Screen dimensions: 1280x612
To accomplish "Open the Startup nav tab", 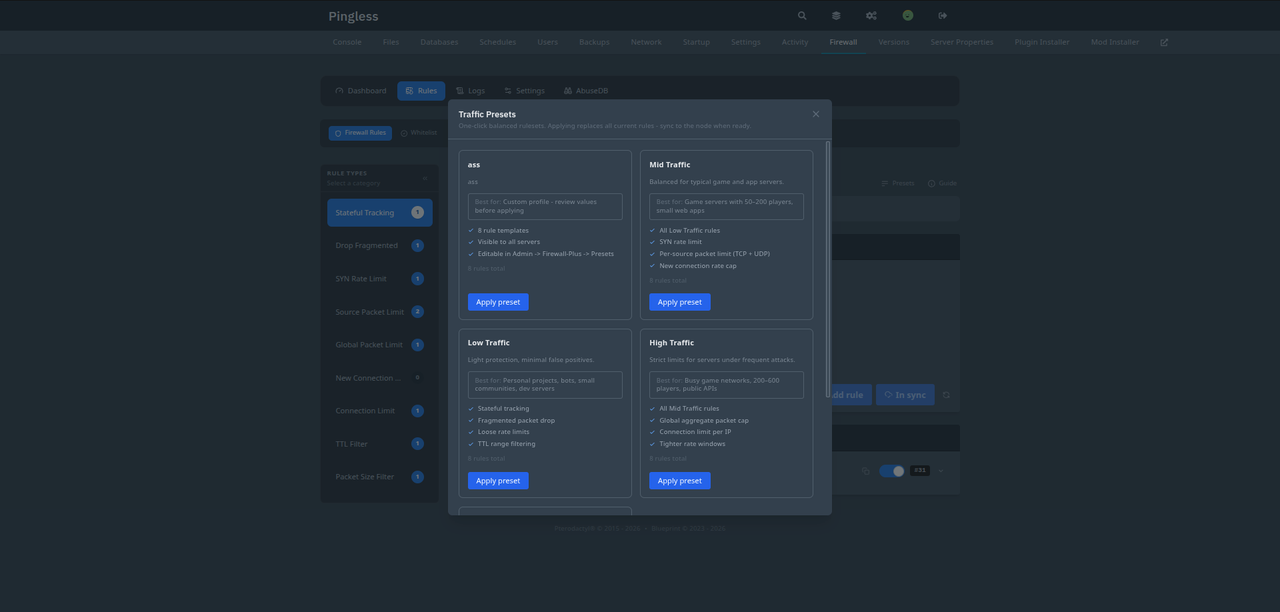I will (x=696, y=42).
